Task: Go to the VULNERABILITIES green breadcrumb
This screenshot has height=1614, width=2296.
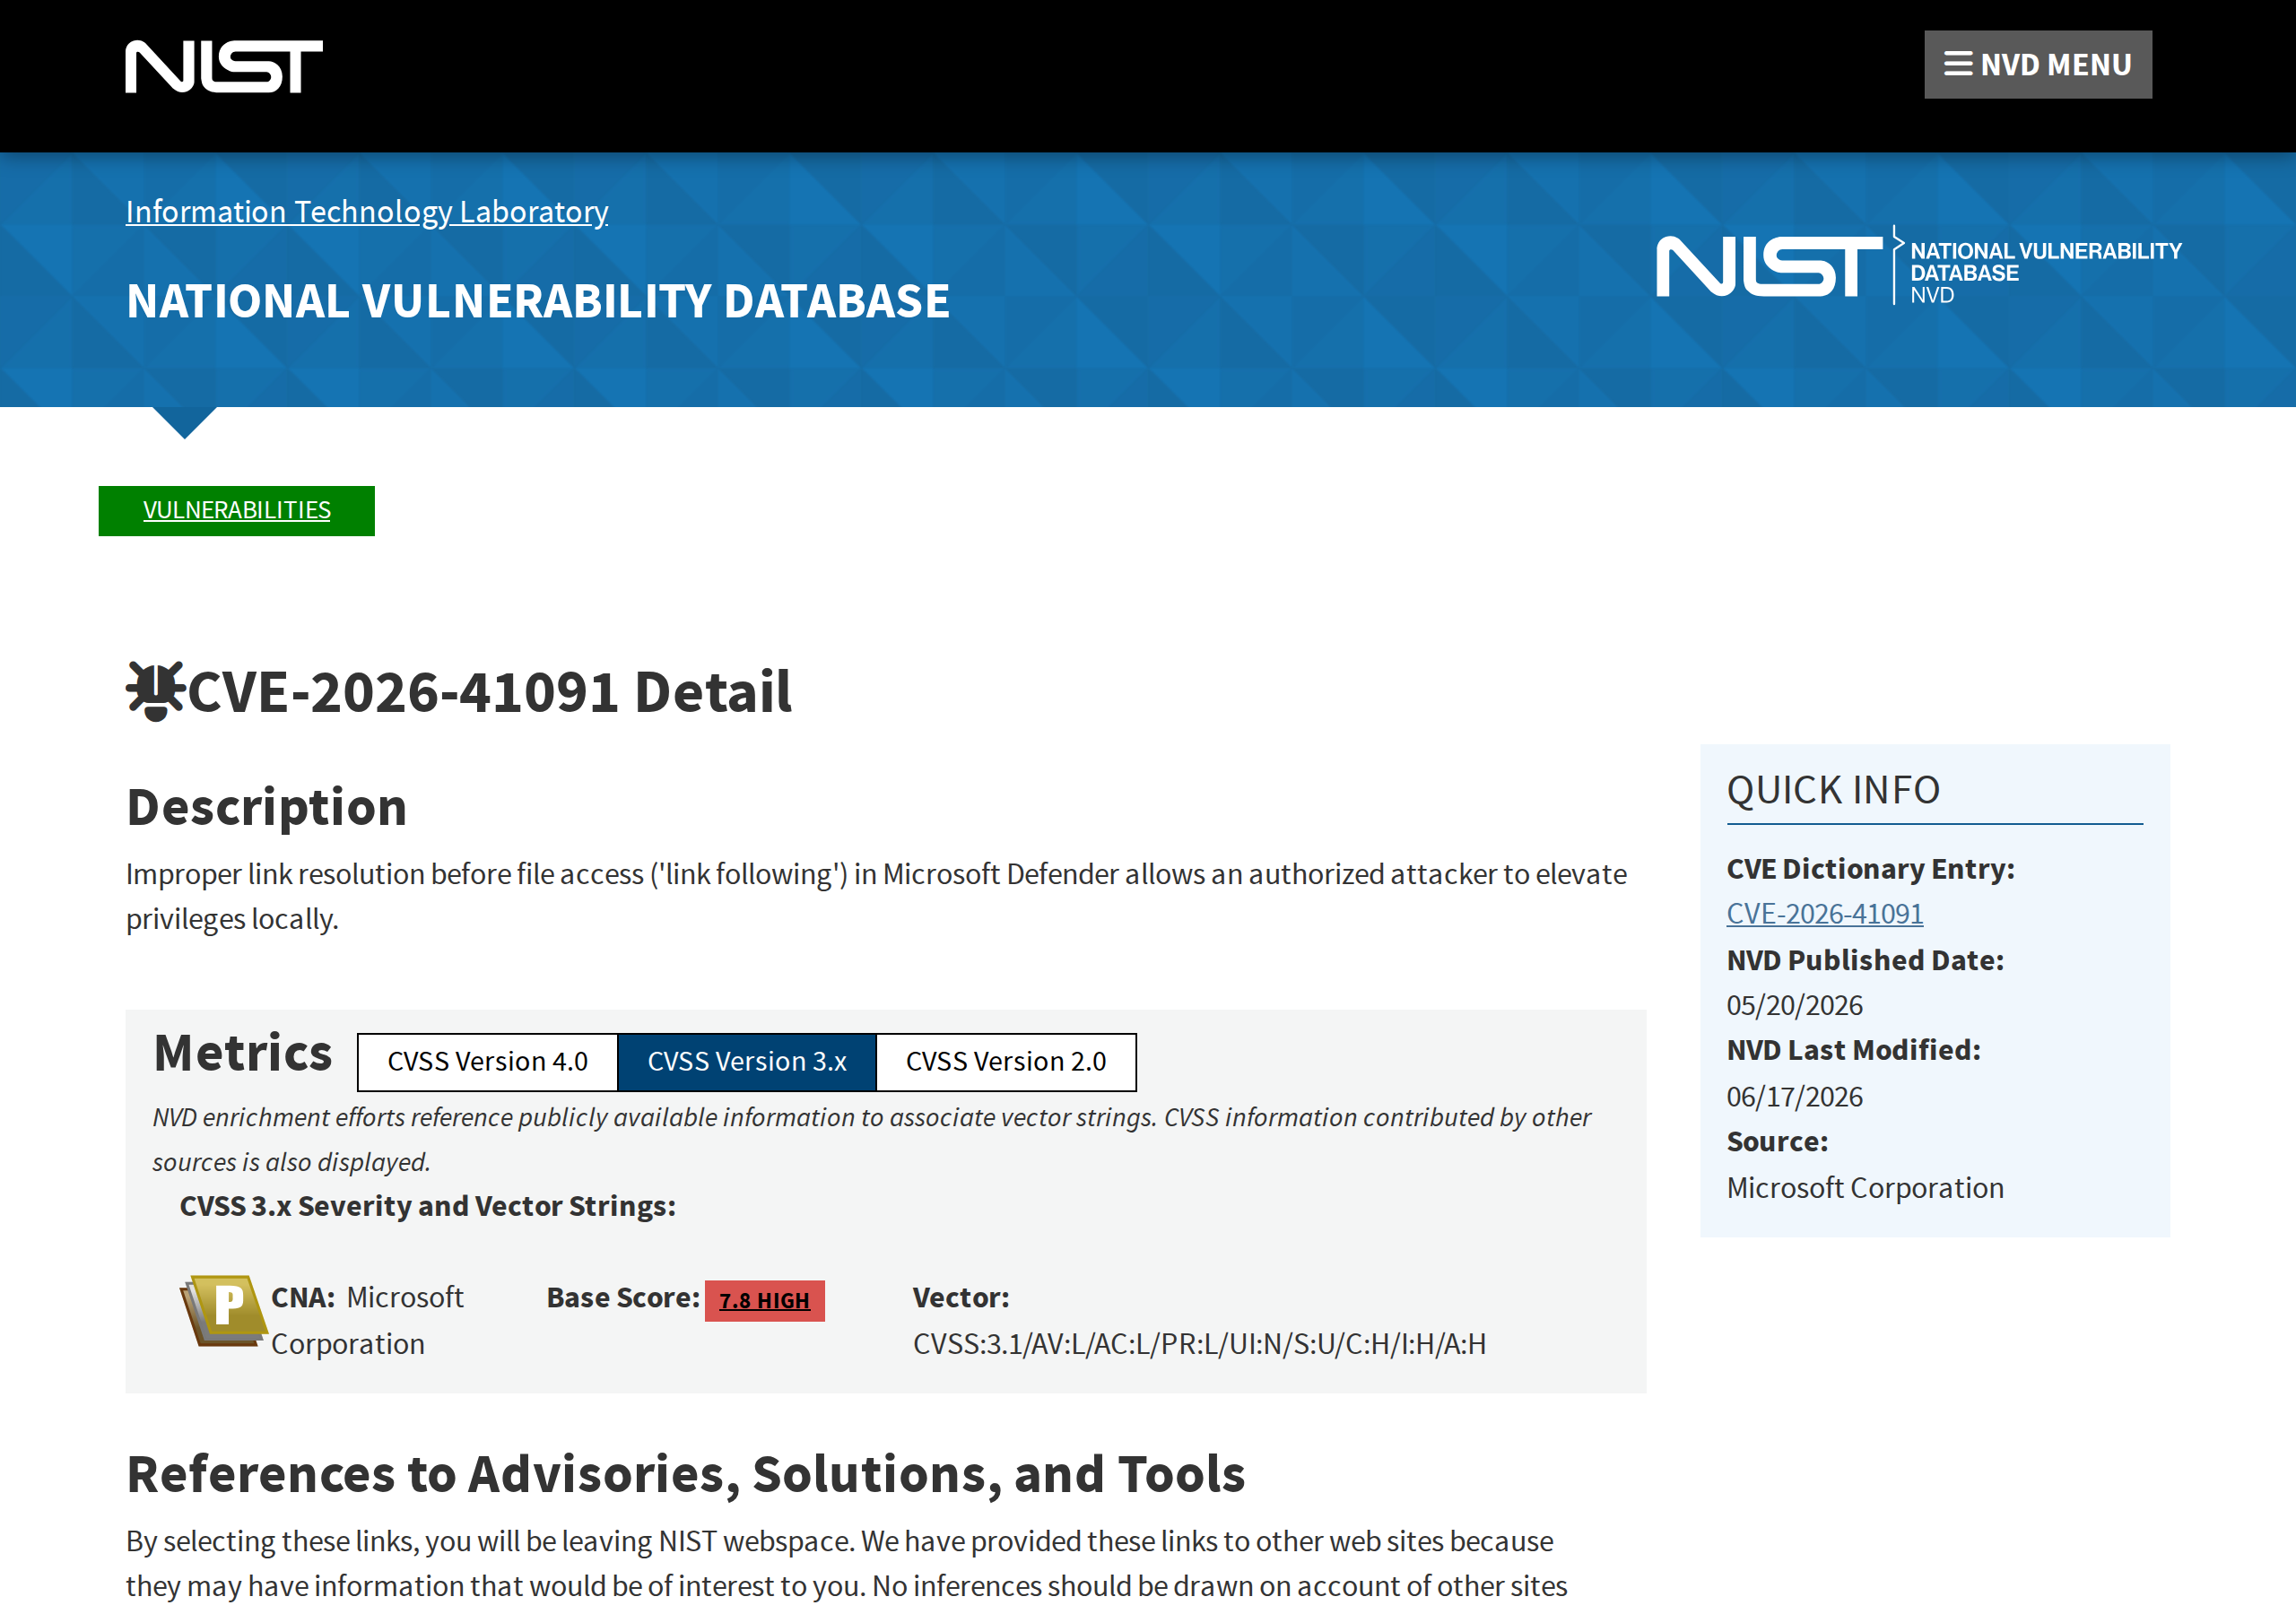Action: click(x=236, y=510)
